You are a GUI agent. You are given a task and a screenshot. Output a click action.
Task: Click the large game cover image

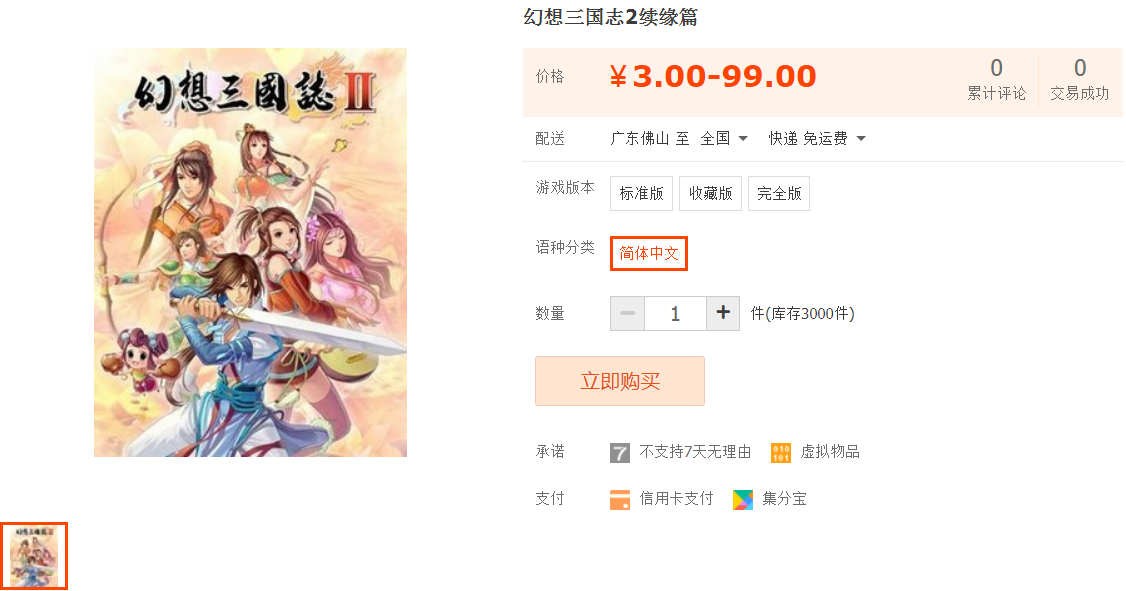point(251,252)
